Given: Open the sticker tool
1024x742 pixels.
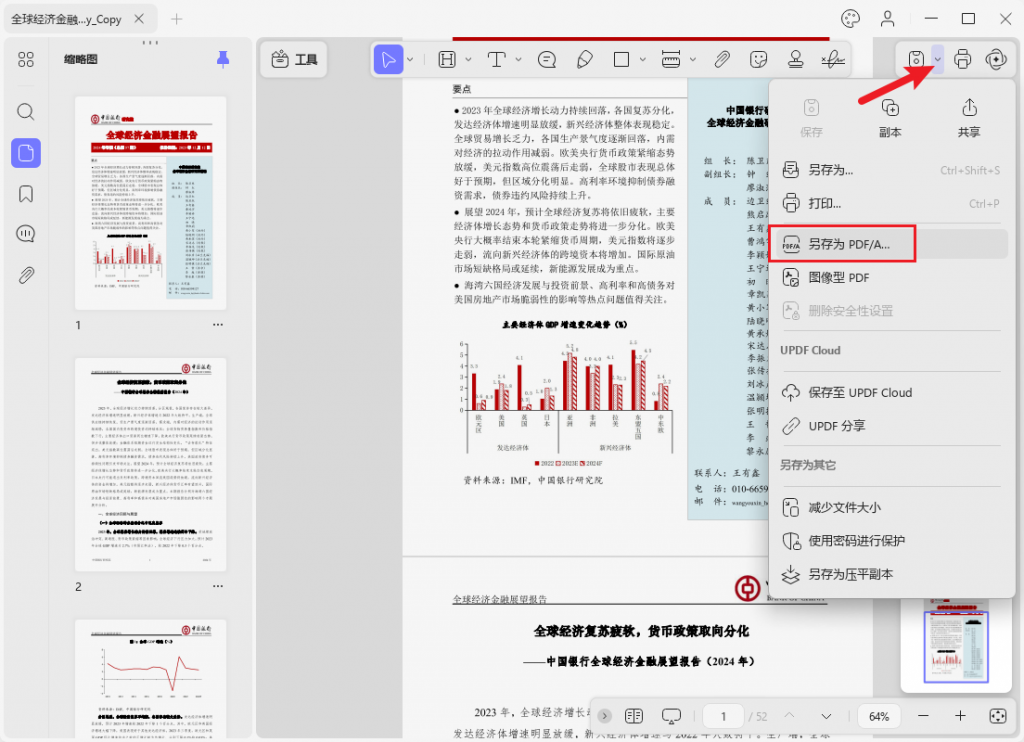Looking at the screenshot, I should 758,59.
